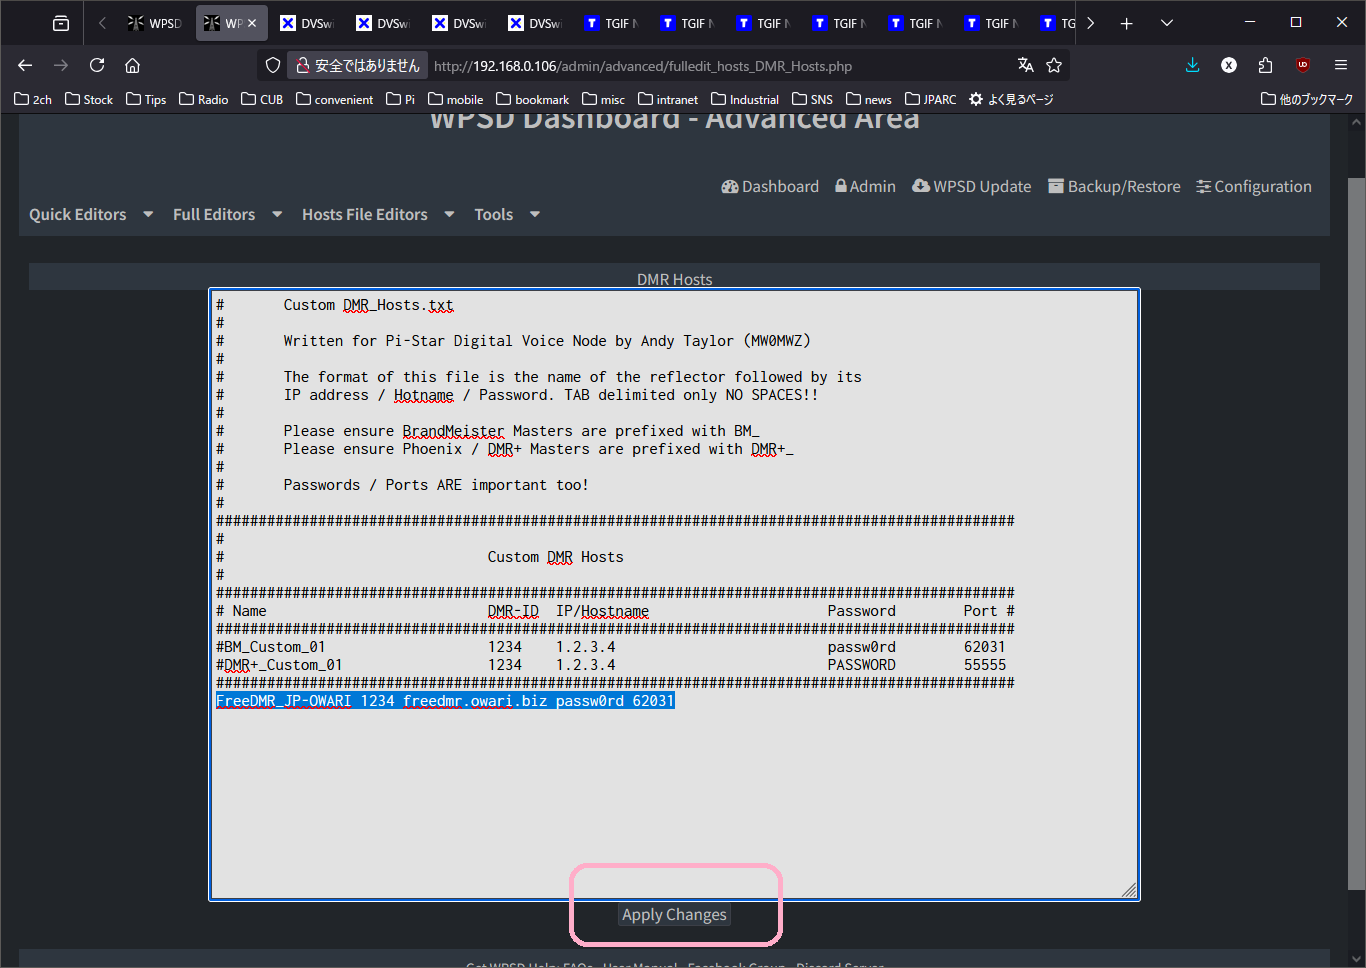This screenshot has height=968, width=1366.
Task: Switch to the first DVSwitch tab
Action: tap(307, 23)
